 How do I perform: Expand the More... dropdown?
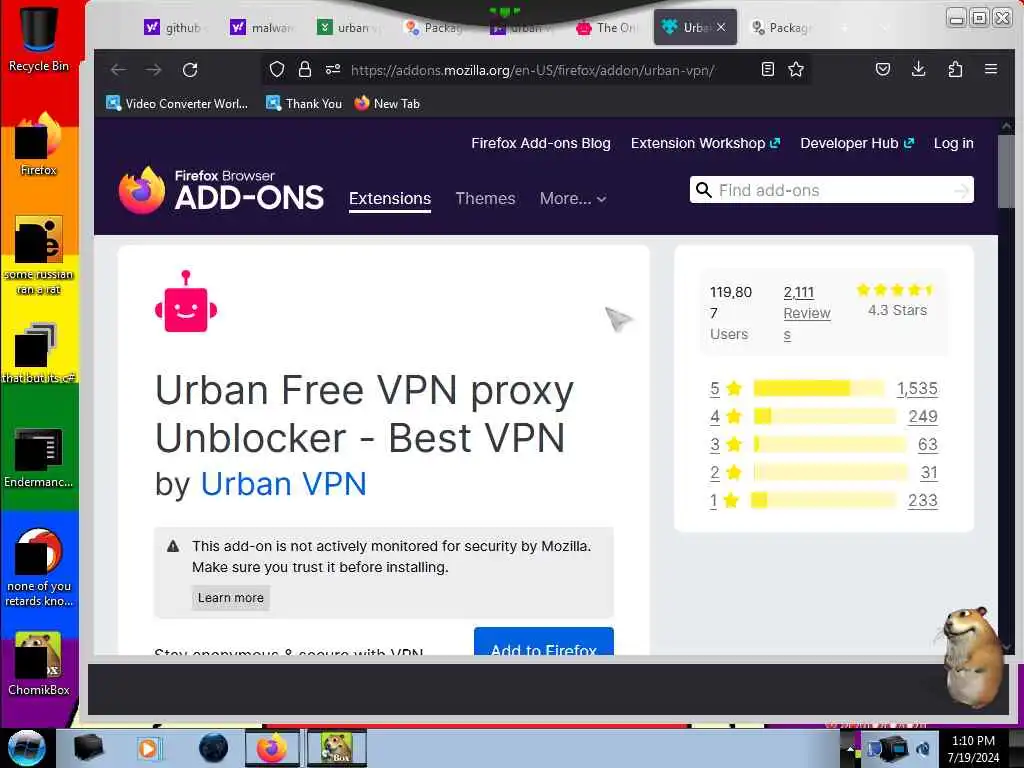click(573, 199)
